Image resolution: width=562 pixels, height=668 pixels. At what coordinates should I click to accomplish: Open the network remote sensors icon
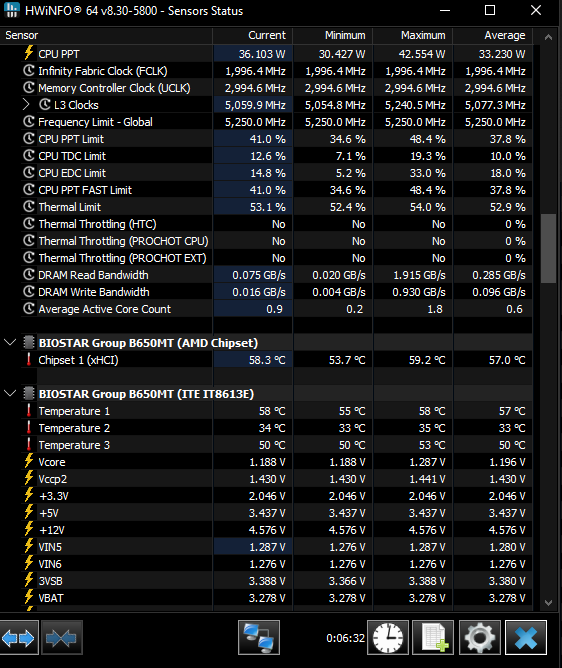click(259, 638)
